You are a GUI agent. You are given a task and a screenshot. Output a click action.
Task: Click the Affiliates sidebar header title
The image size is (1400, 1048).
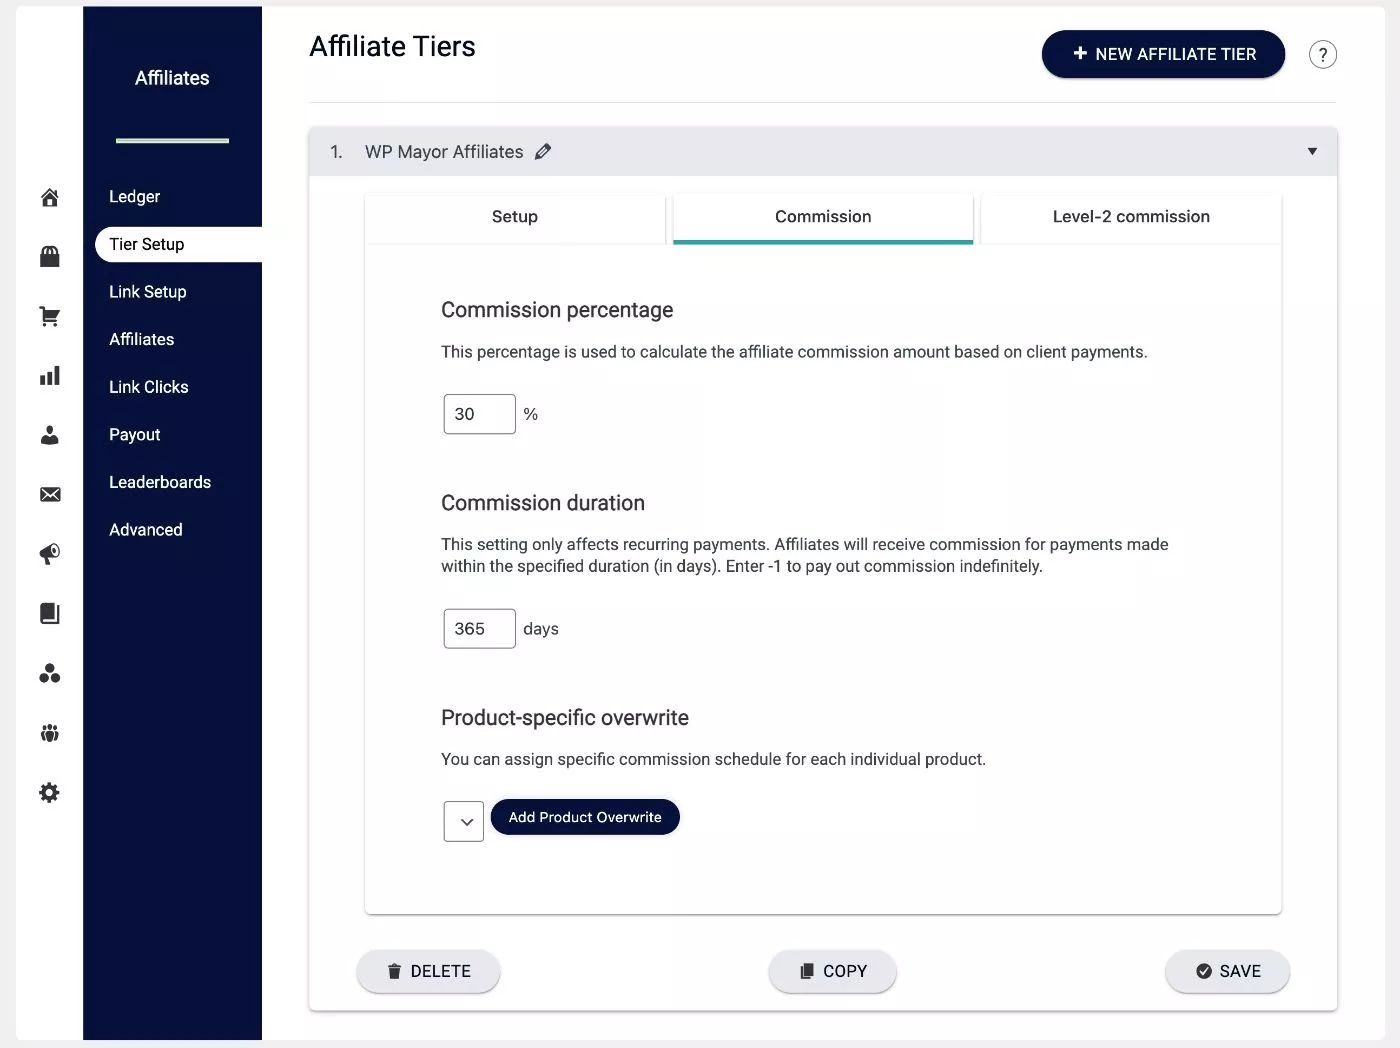172,78
